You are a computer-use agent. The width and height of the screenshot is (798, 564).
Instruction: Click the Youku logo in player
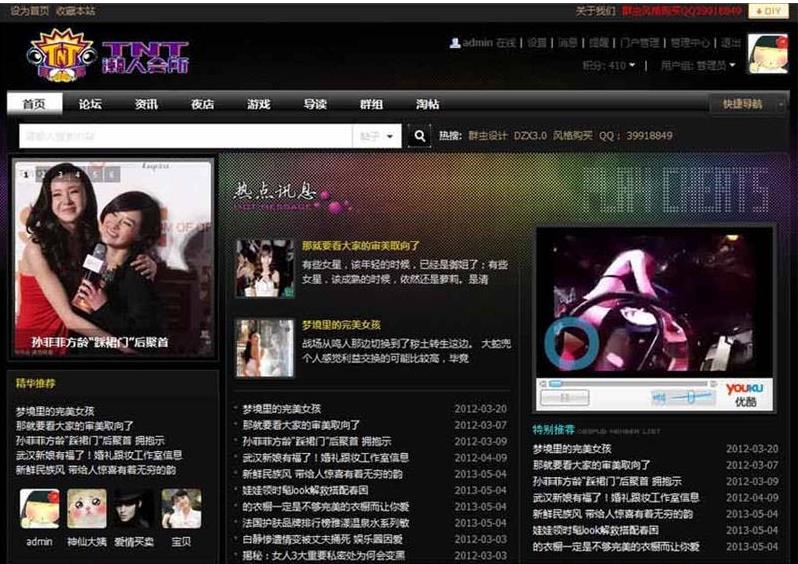[744, 393]
